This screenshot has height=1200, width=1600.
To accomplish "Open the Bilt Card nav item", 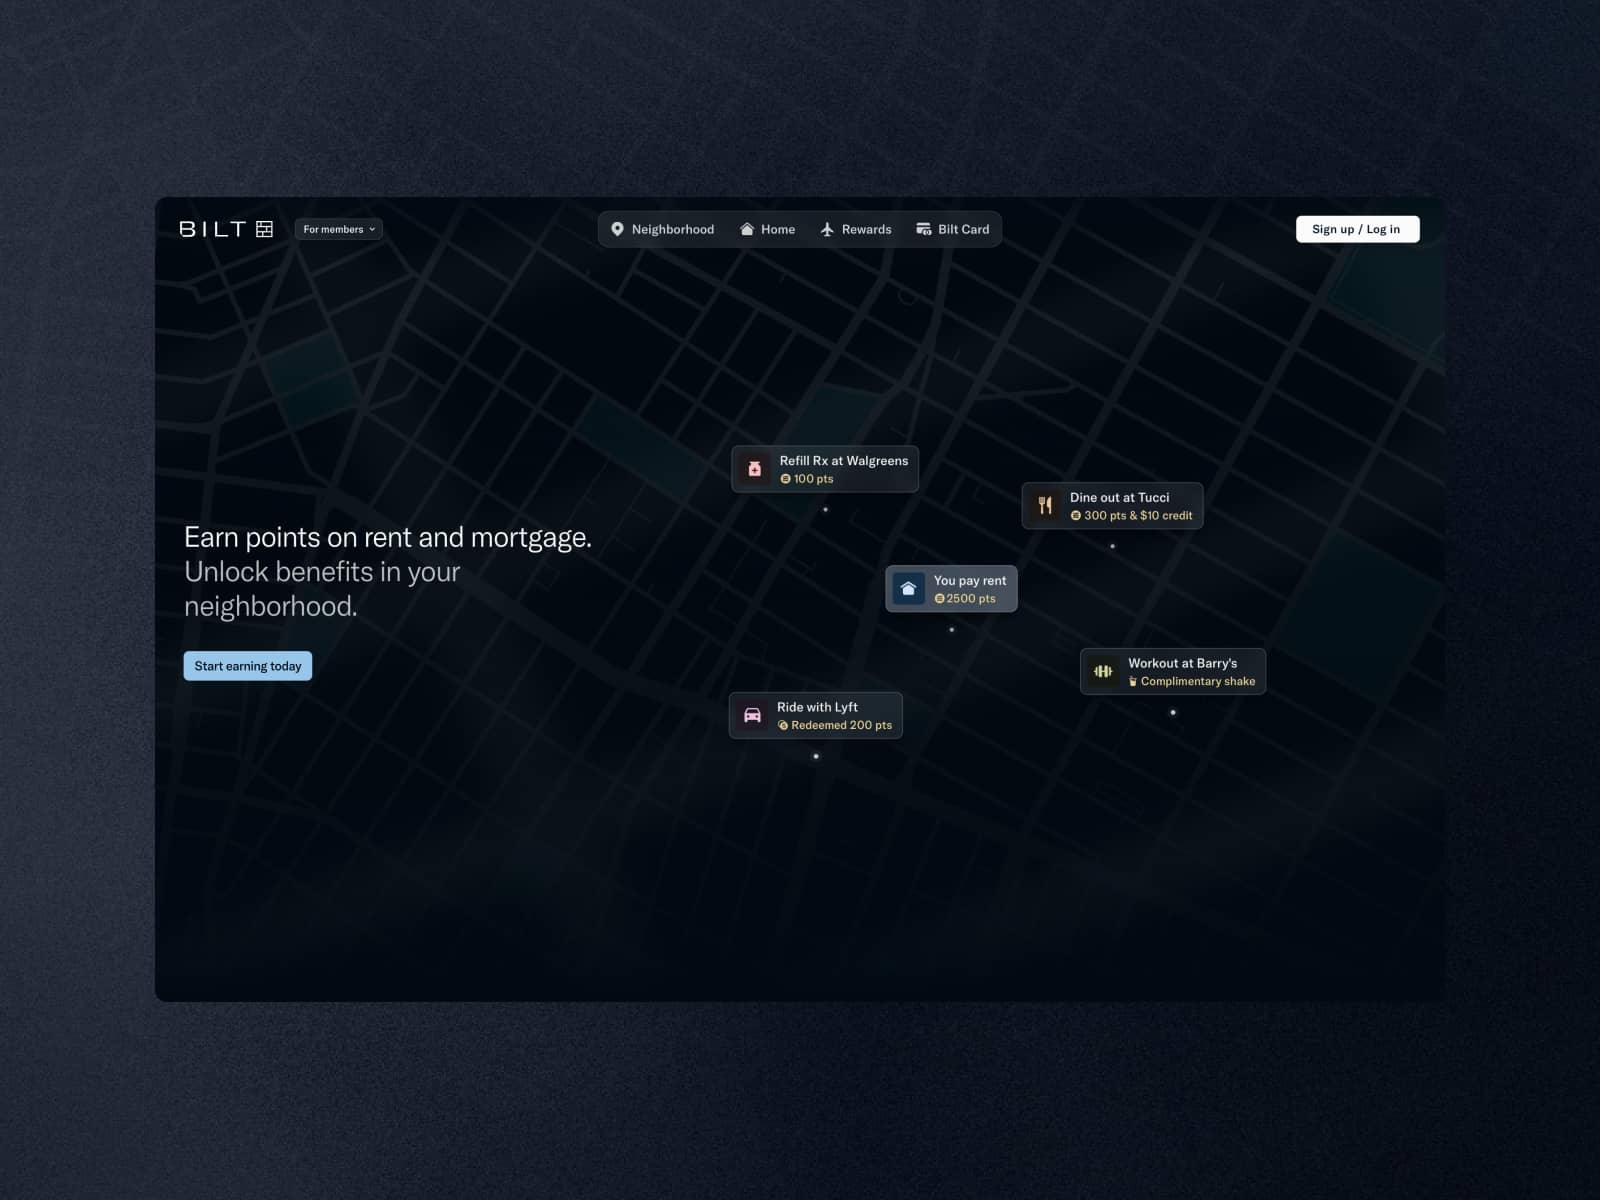I will pyautogui.click(x=953, y=229).
